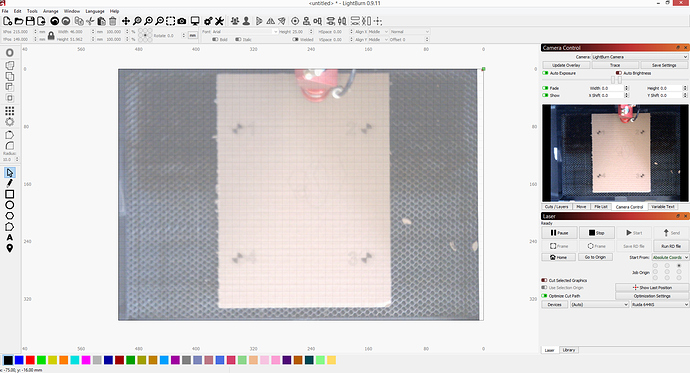Click the text Height 25.00 field
Viewport: 690px width, 373px height.
pos(301,32)
